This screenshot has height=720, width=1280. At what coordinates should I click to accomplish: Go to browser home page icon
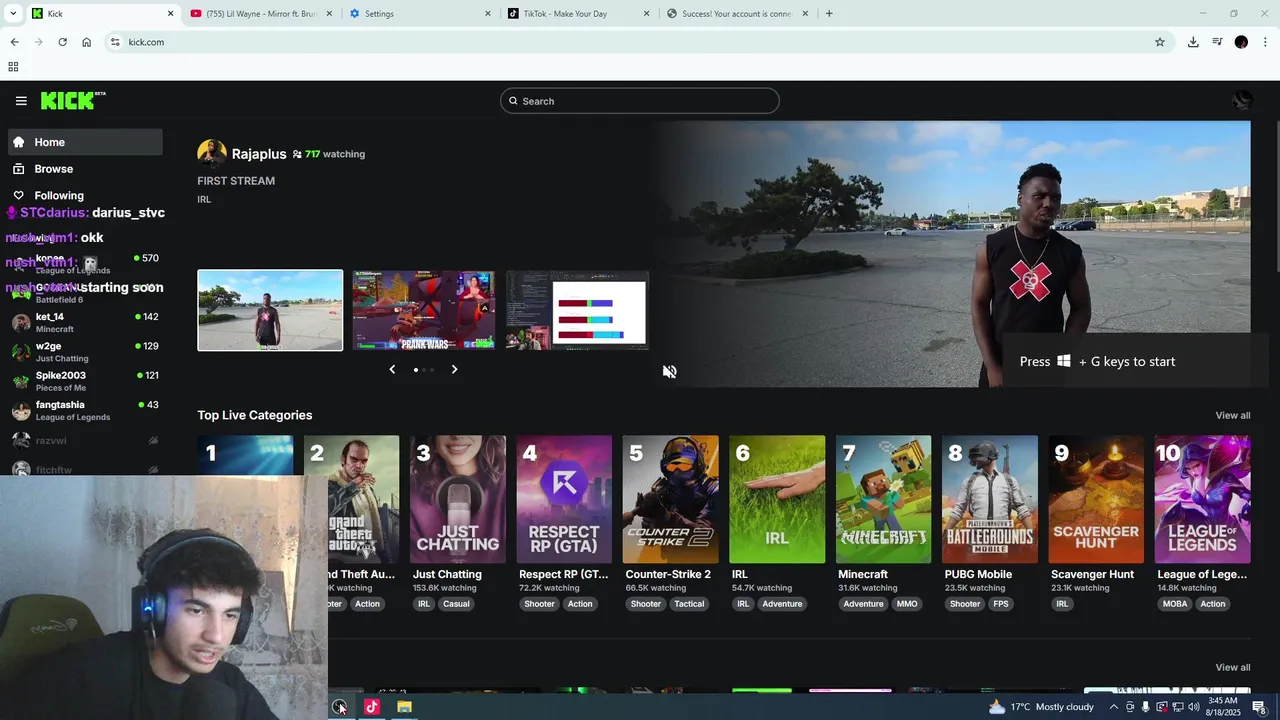(x=87, y=42)
